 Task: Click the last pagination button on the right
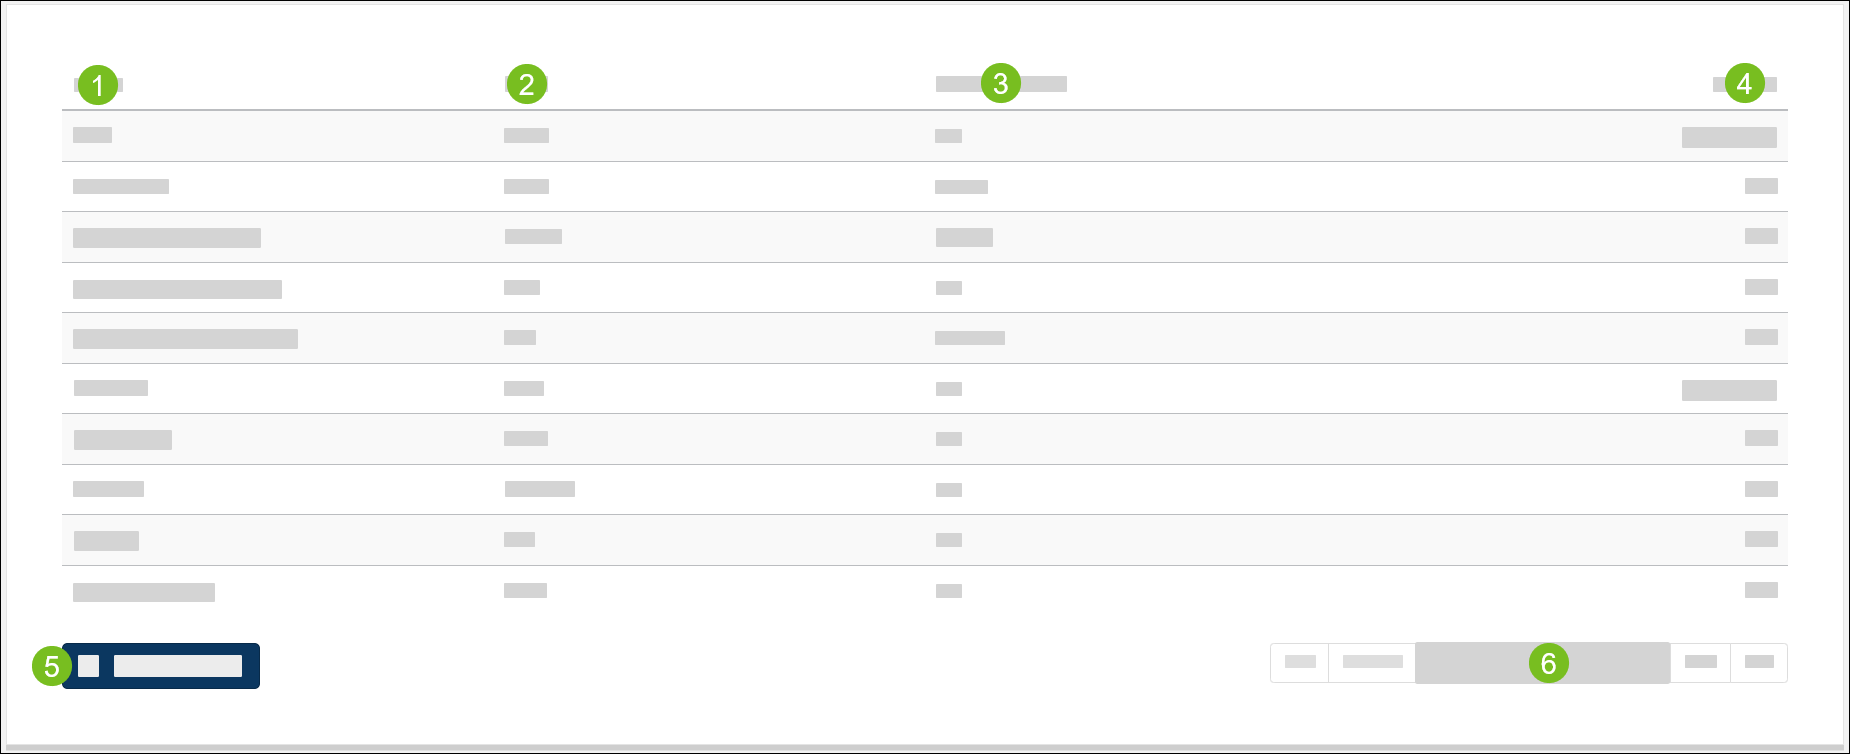coord(1759,662)
